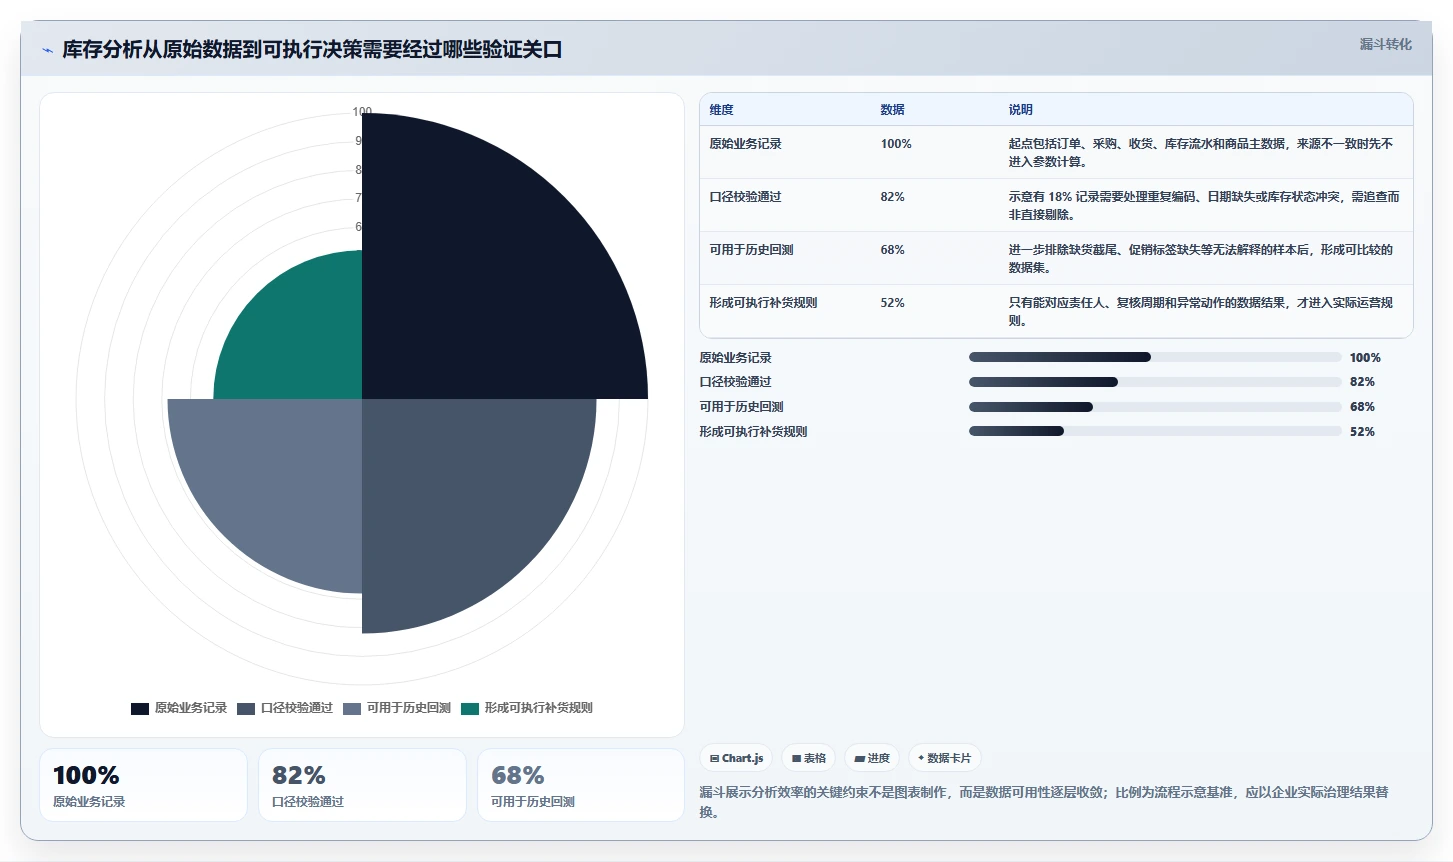
Task: Open the 68% 可用于历史回测 stat card
Action: click(581, 785)
